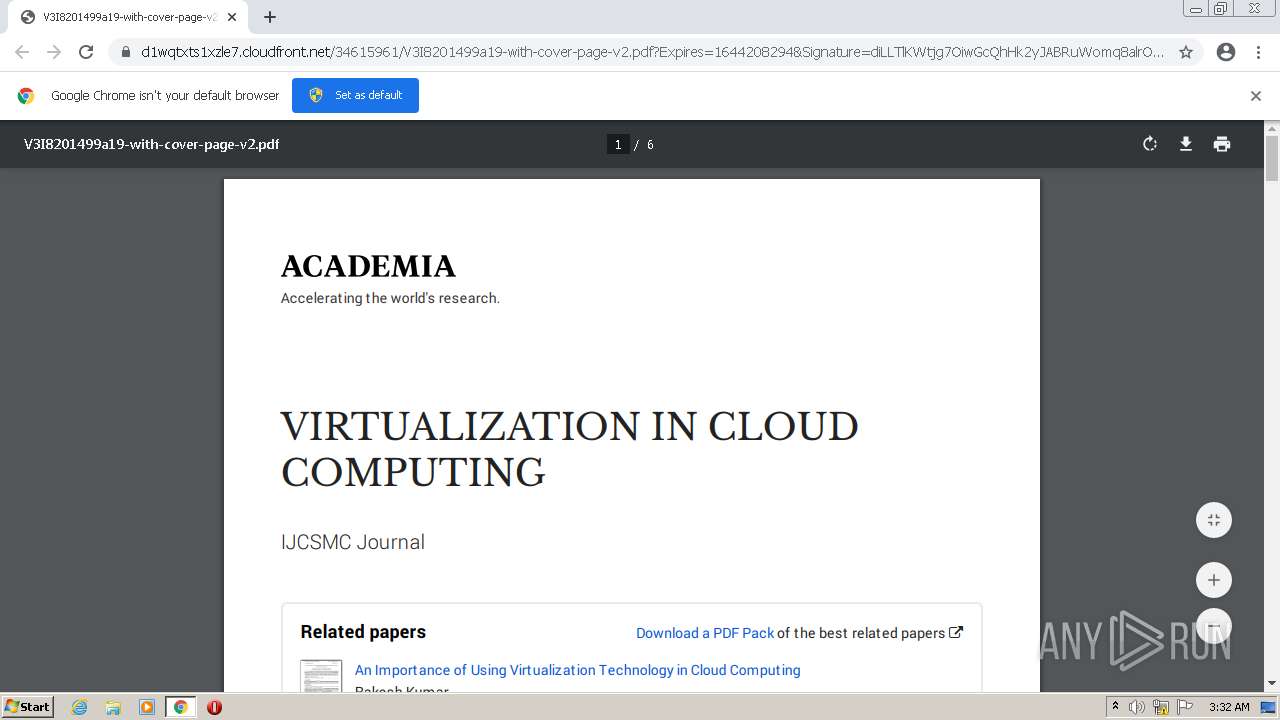This screenshot has width=1280, height=720.
Task: Rotate the PDF clockwise
Action: tap(1150, 144)
